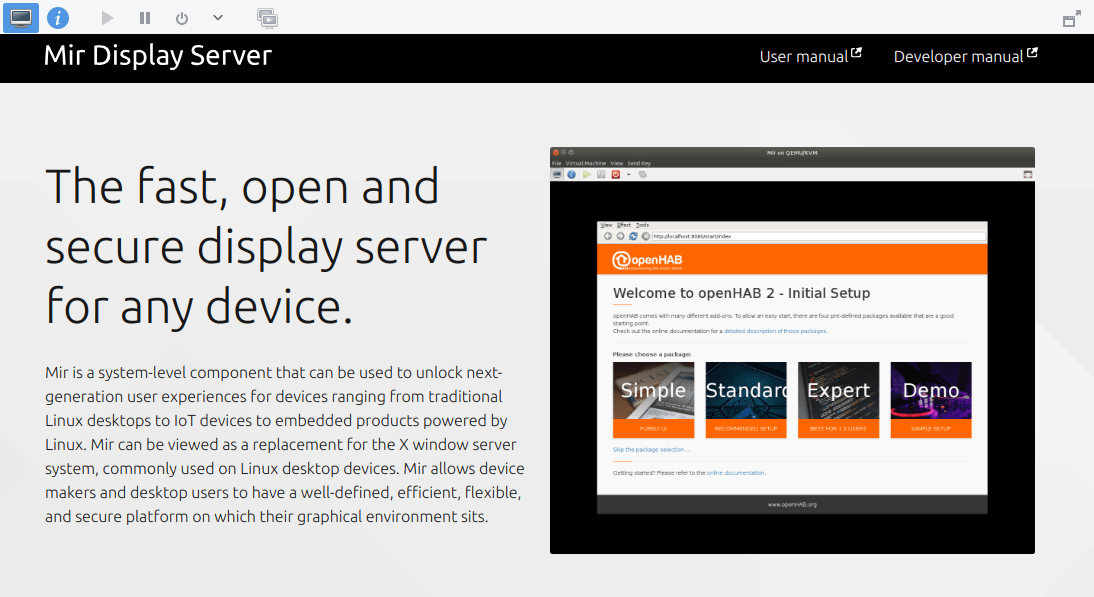Image resolution: width=1094 pixels, height=597 pixels.
Task: Open the Developer manual link
Action: pyautogui.click(x=966, y=56)
